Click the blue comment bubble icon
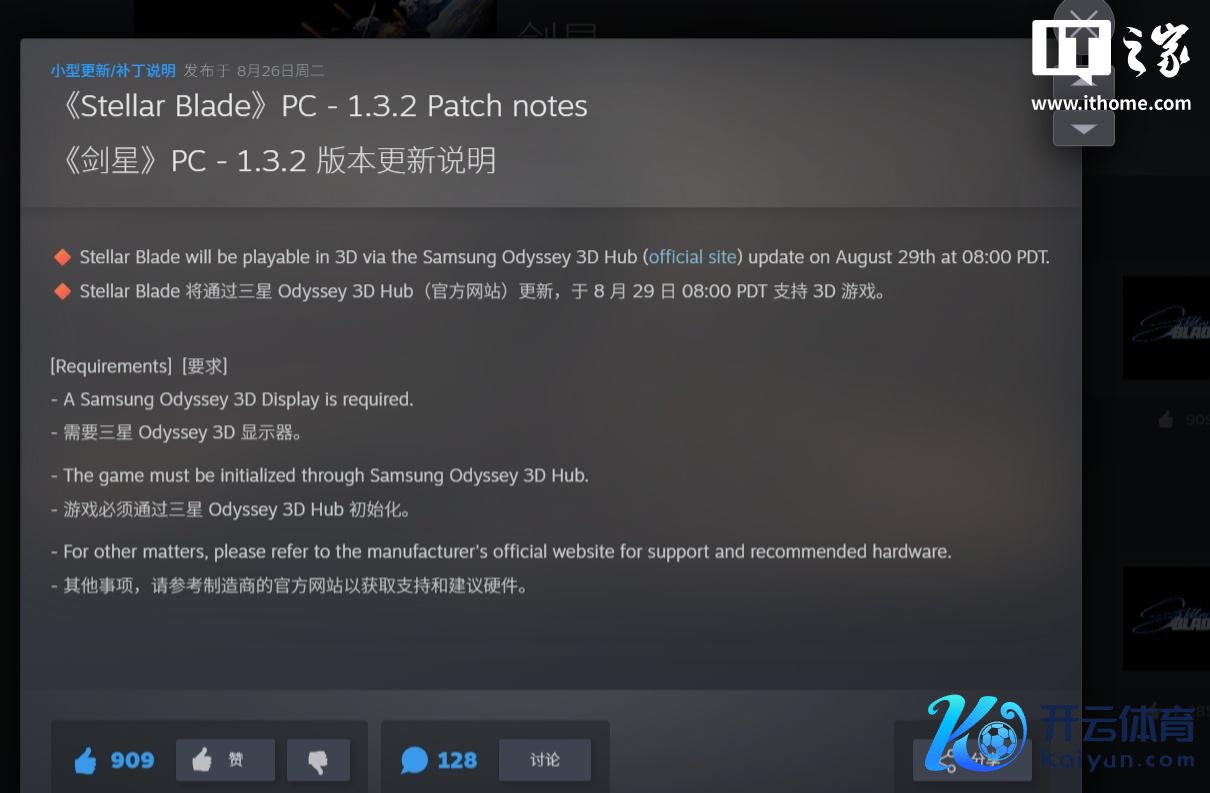This screenshot has width=1210, height=793. (414, 760)
